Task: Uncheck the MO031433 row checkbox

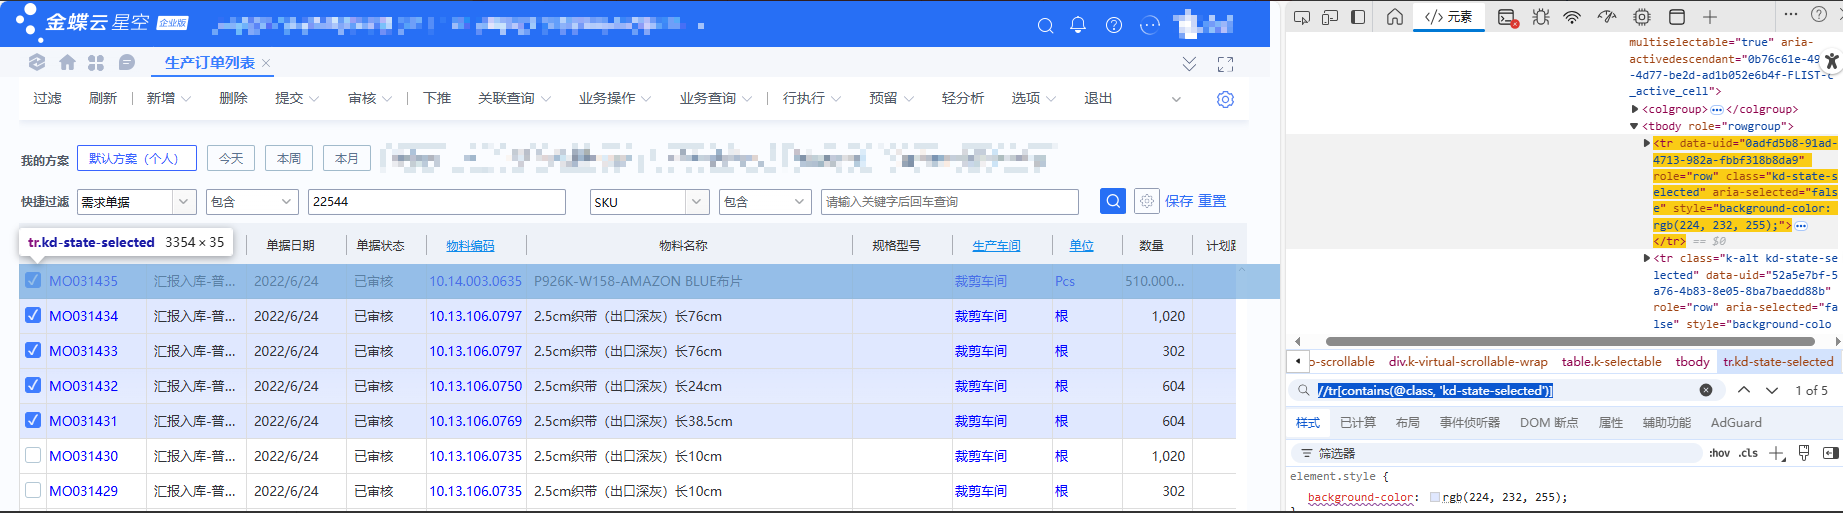Action: point(33,350)
